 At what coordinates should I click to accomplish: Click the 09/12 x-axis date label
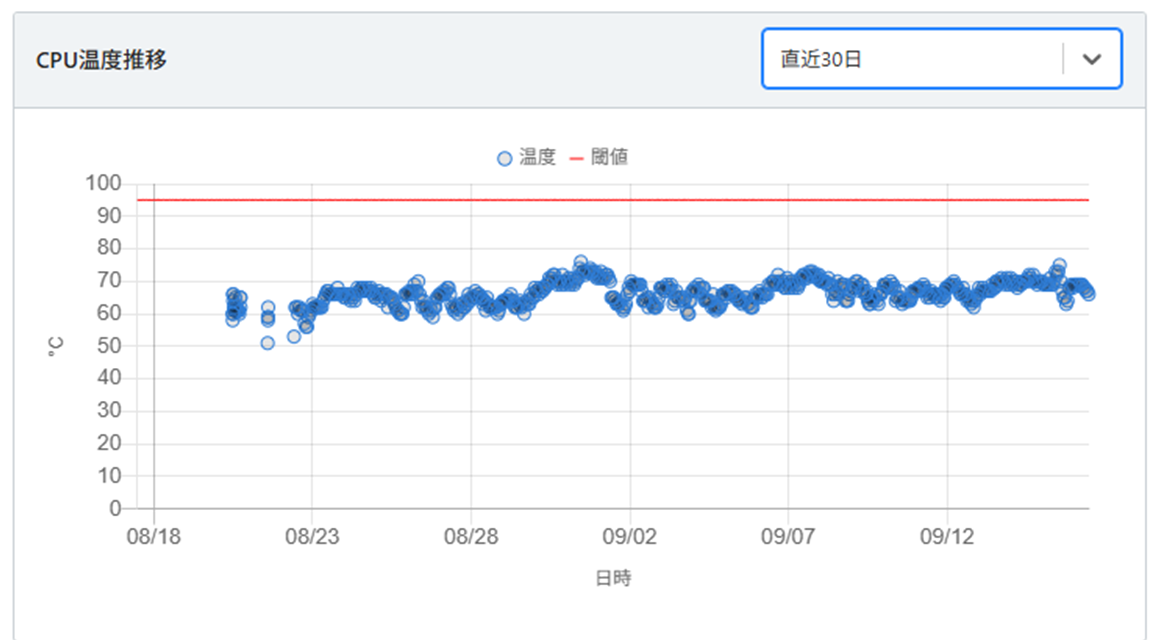pos(947,537)
